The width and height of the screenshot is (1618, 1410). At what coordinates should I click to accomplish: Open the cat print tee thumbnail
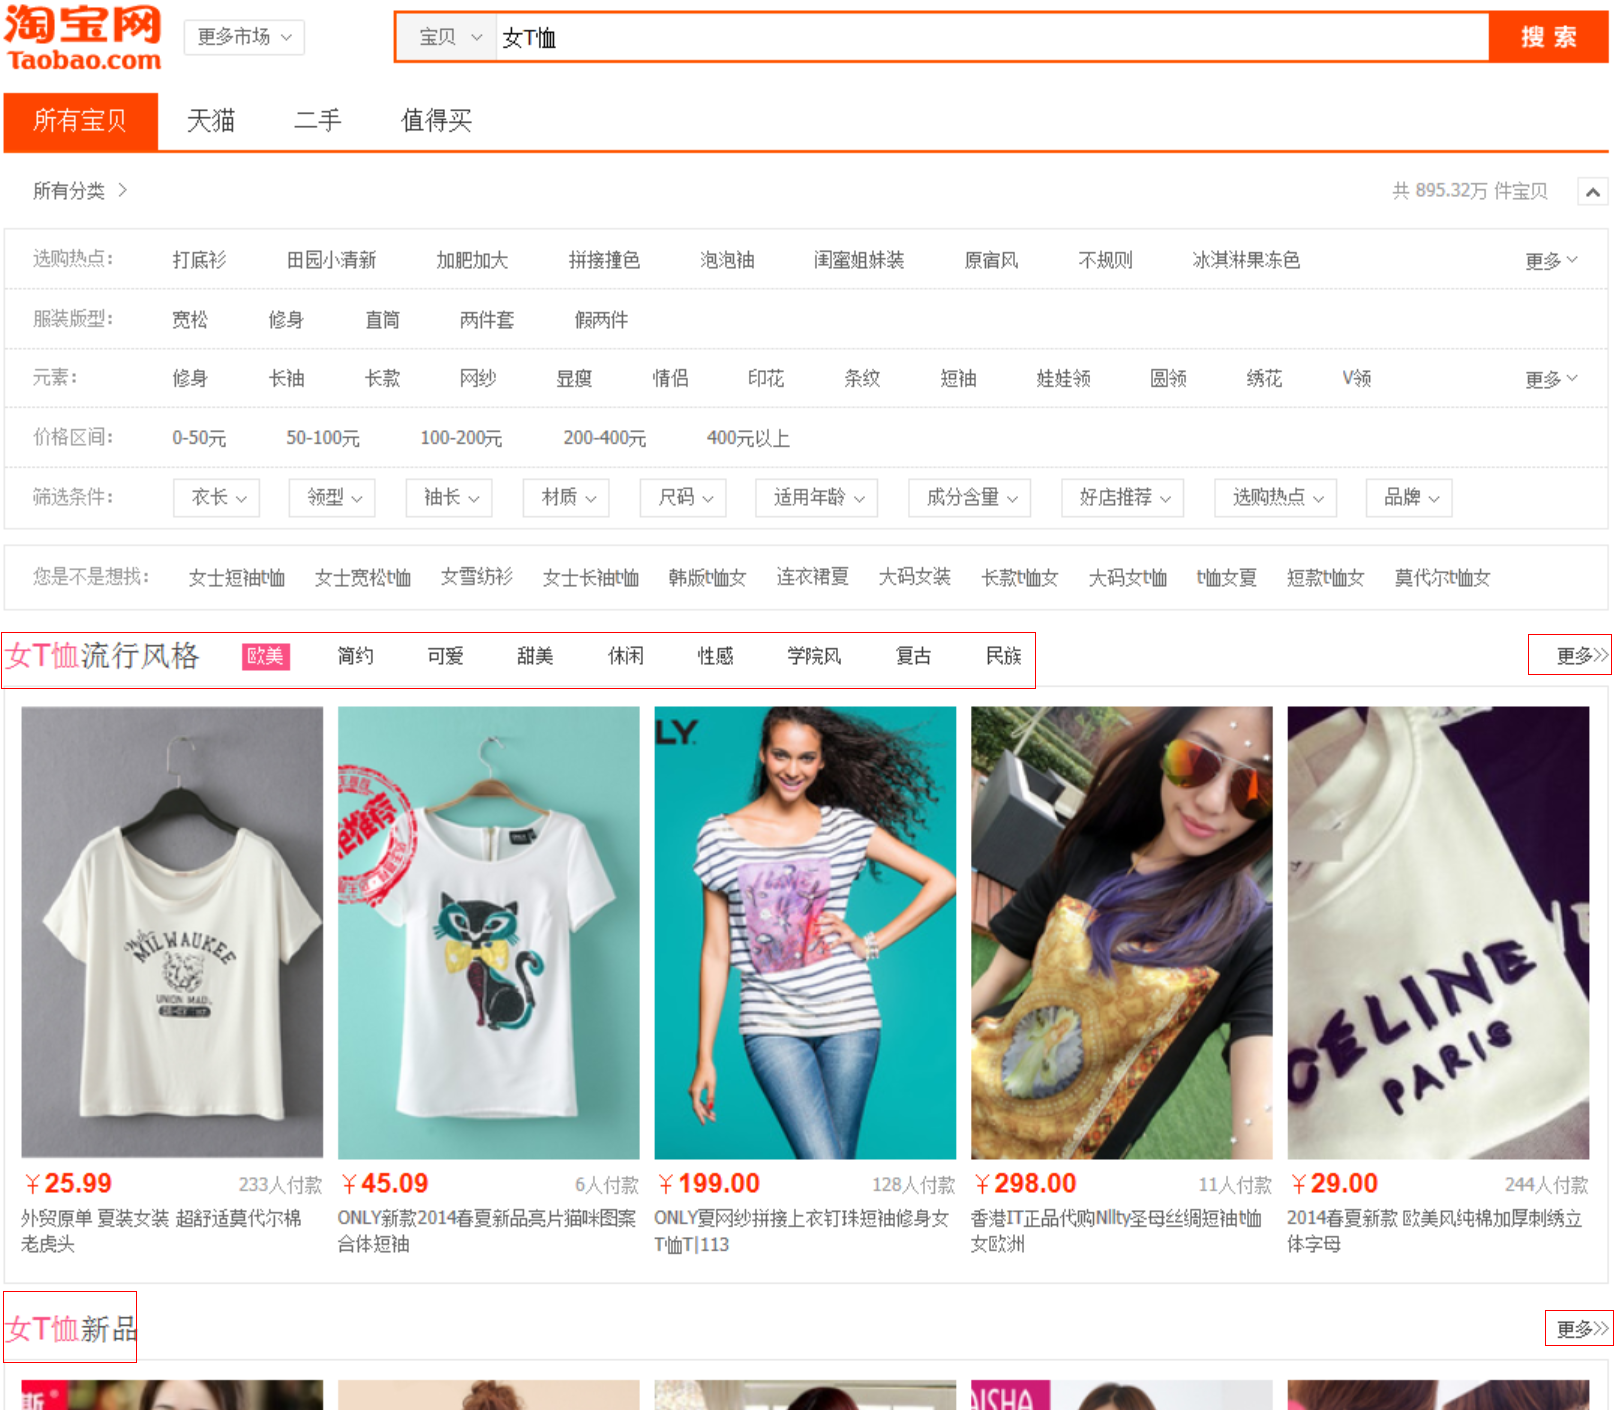[x=488, y=932]
